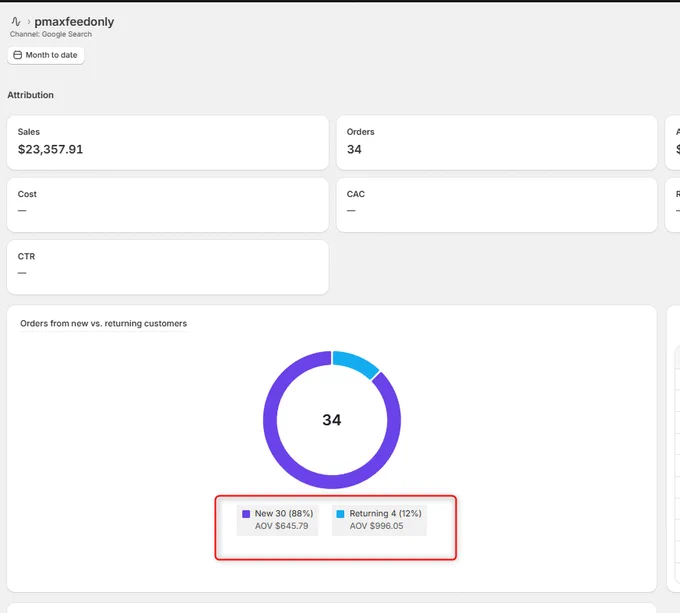This screenshot has height=613, width=680.
Task: Click the AOV $996.05 label
Action: [x=376, y=526]
